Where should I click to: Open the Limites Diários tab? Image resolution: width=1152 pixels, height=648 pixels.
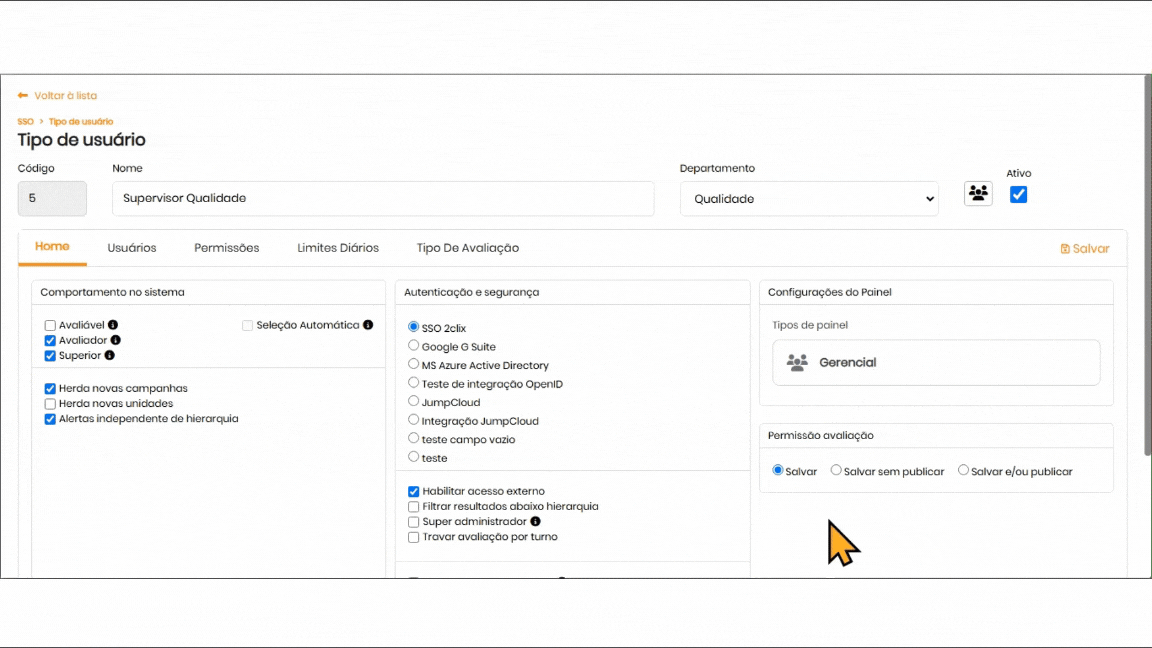[x=338, y=248]
